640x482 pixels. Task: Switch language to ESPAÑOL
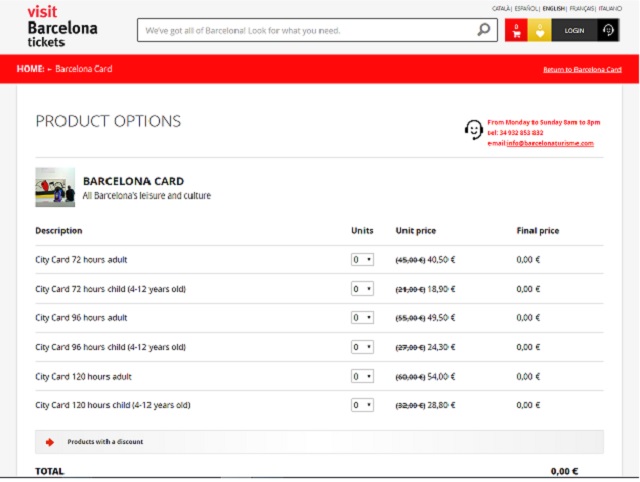pyautogui.click(x=527, y=9)
